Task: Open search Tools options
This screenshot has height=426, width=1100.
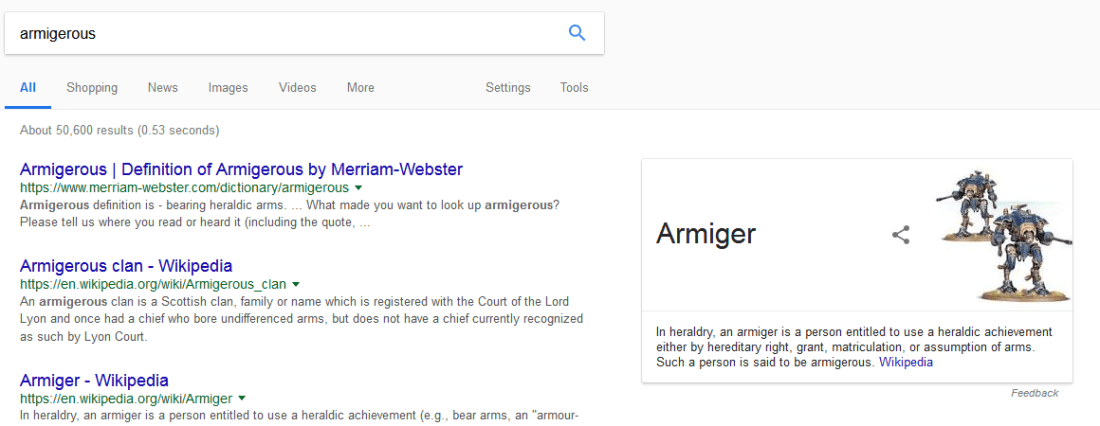Action: coord(574,88)
